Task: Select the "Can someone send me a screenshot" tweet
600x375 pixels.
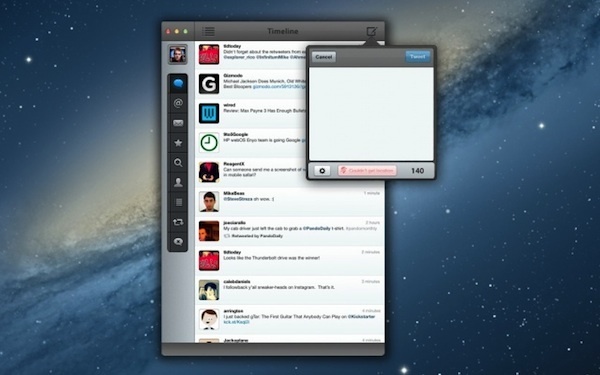Action: [265, 172]
